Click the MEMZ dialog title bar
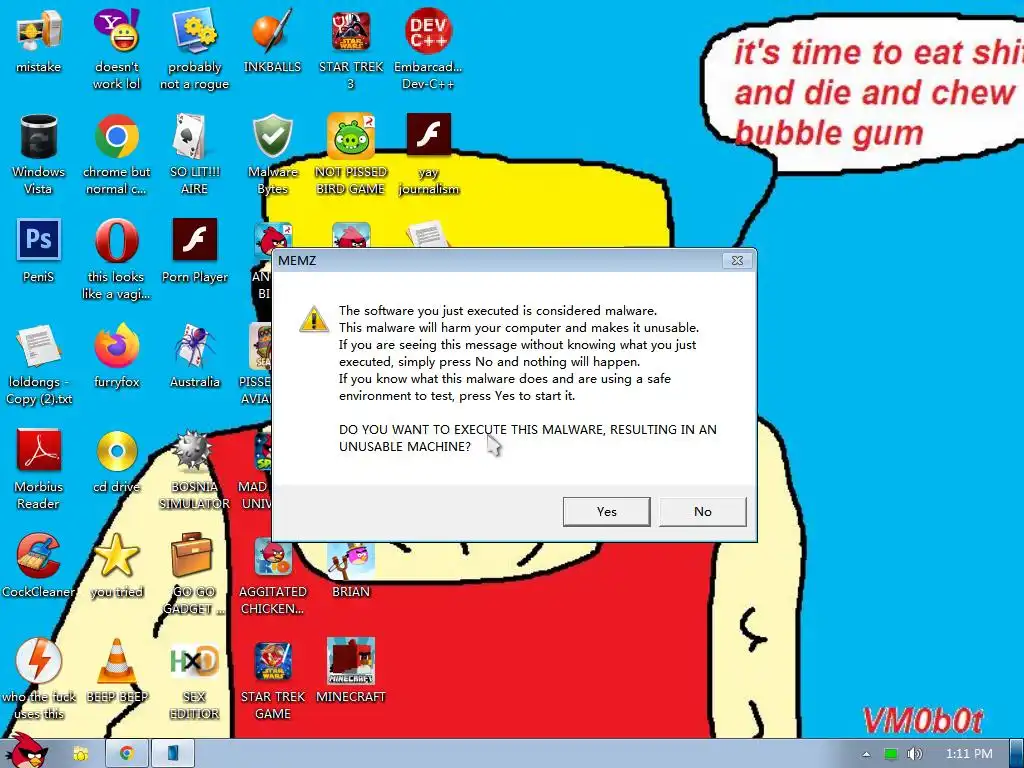The height and width of the screenshot is (768, 1024). pos(496,261)
